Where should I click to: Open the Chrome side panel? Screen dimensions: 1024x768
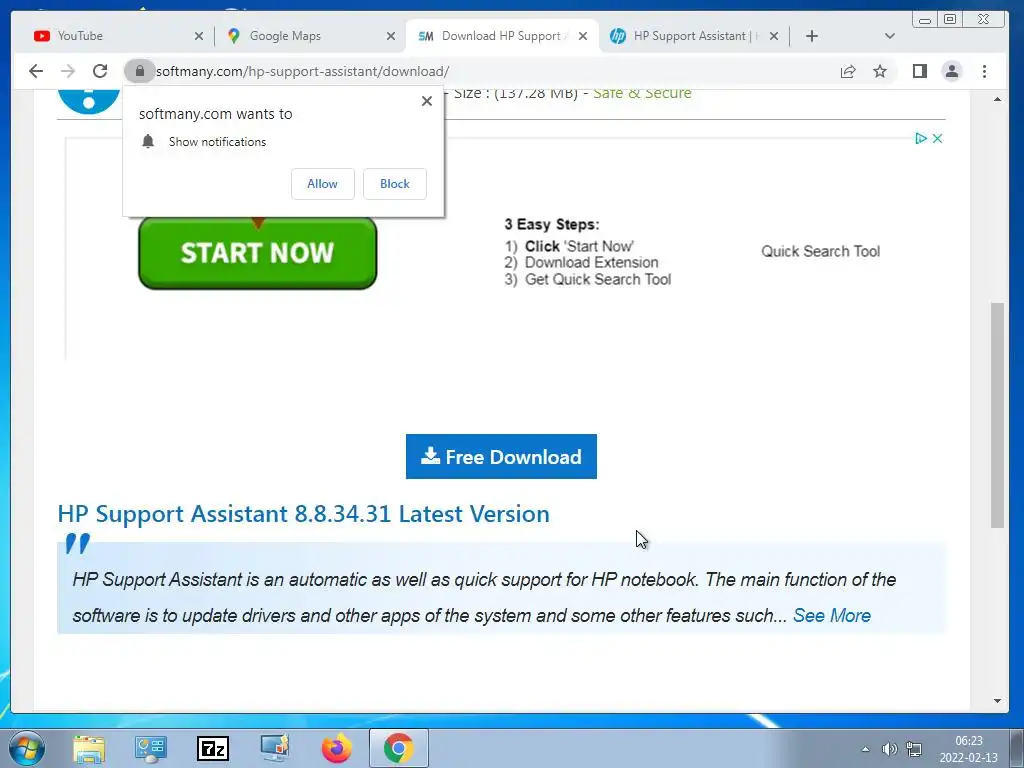point(920,71)
